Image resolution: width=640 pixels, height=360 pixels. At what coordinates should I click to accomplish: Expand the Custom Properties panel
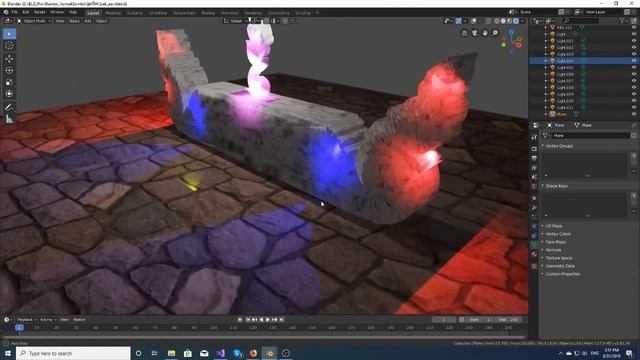pos(562,274)
